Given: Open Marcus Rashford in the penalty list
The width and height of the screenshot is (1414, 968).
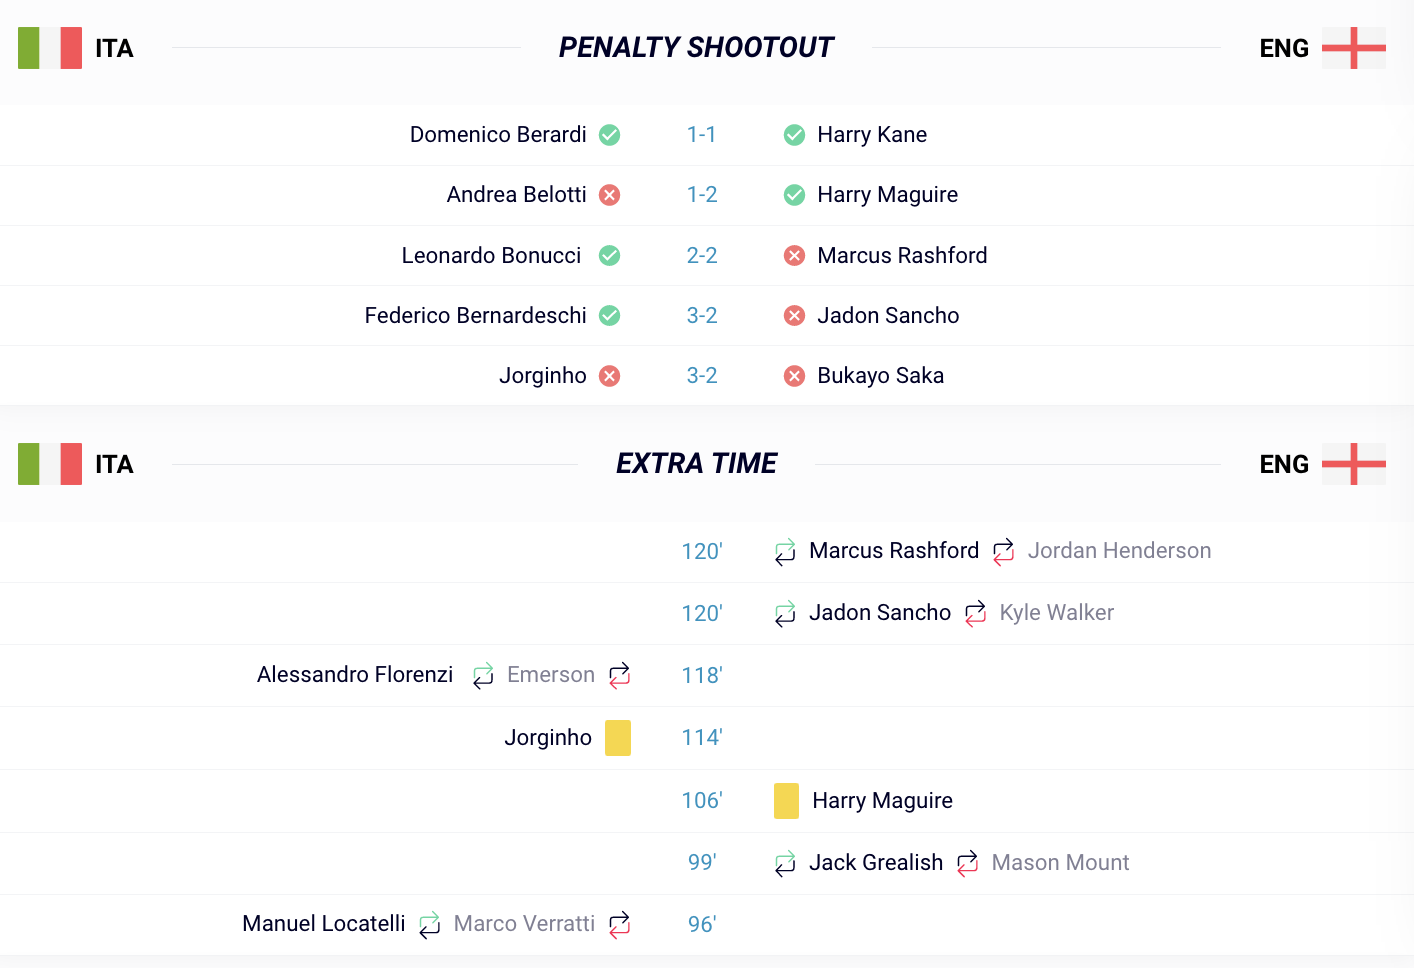Looking at the screenshot, I should pos(902,255).
